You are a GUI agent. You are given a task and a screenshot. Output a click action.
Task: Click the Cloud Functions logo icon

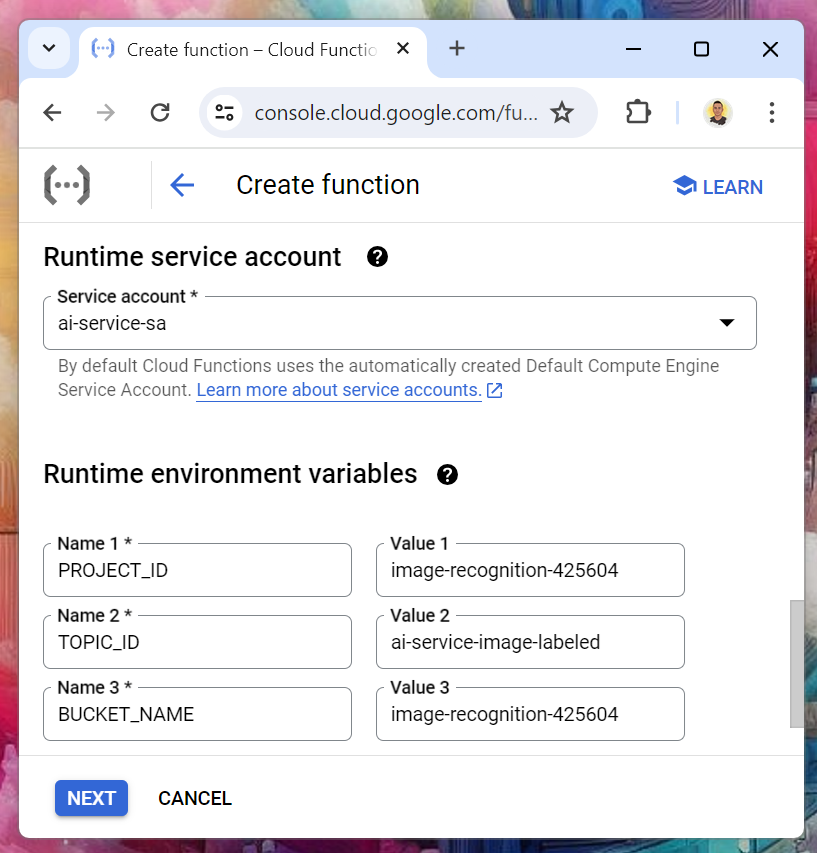[67, 185]
